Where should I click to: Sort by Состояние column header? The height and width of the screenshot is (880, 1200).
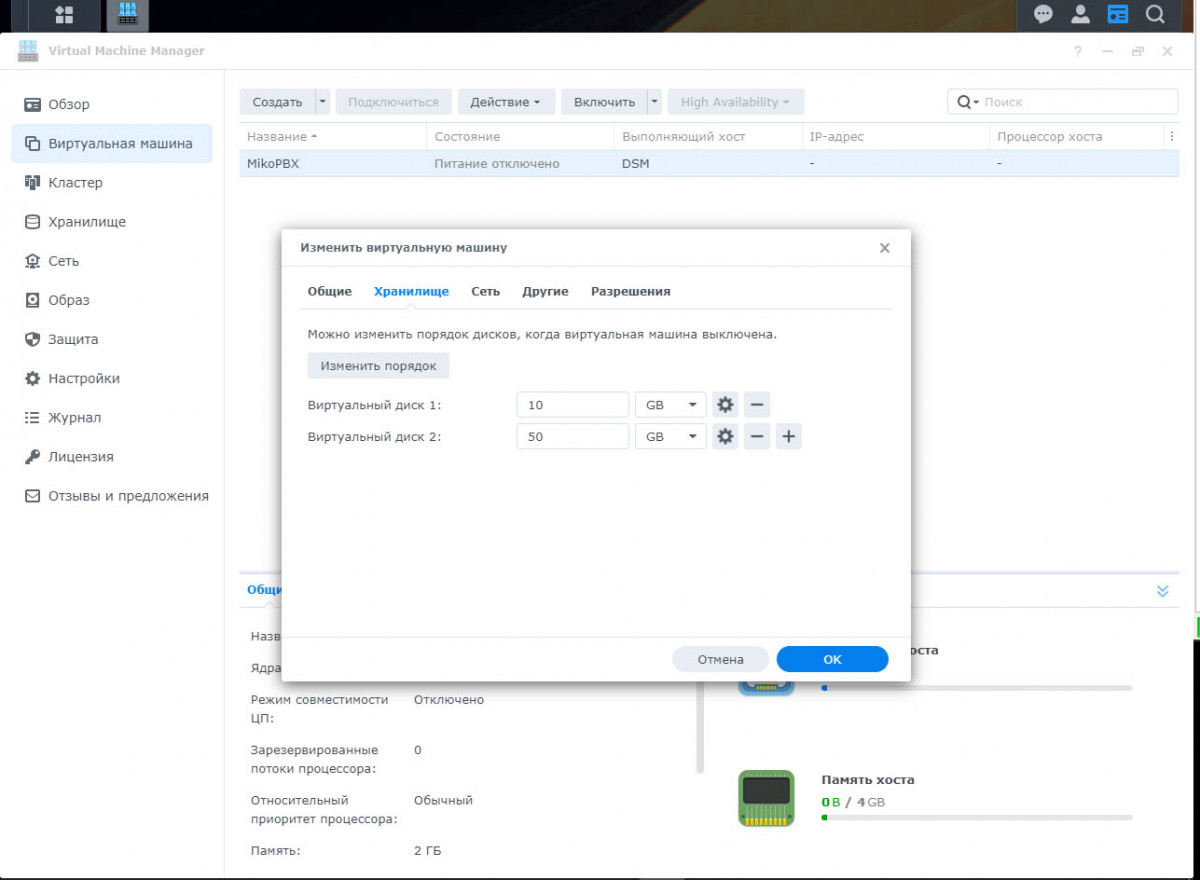pyautogui.click(x=520, y=136)
